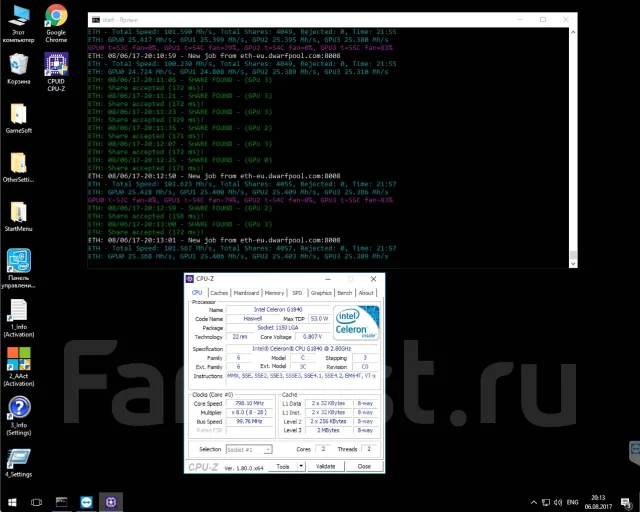Click the Socket 1150 LGA package field

click(278, 327)
